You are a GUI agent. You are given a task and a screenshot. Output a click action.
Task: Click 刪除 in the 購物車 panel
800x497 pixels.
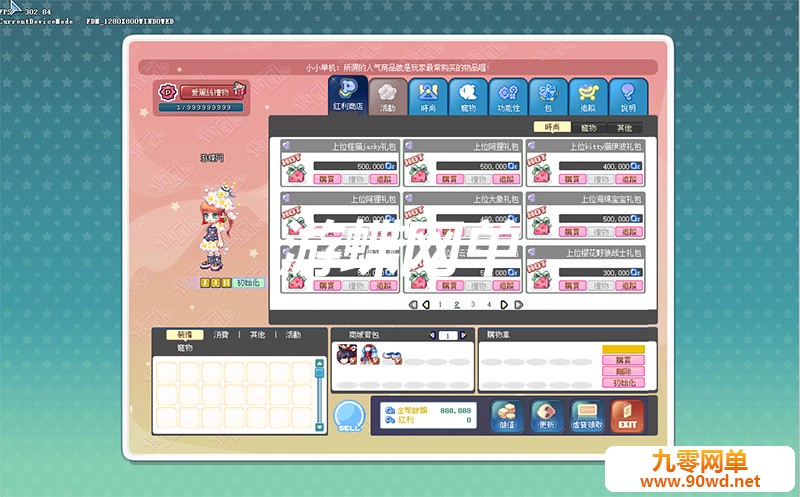click(623, 371)
